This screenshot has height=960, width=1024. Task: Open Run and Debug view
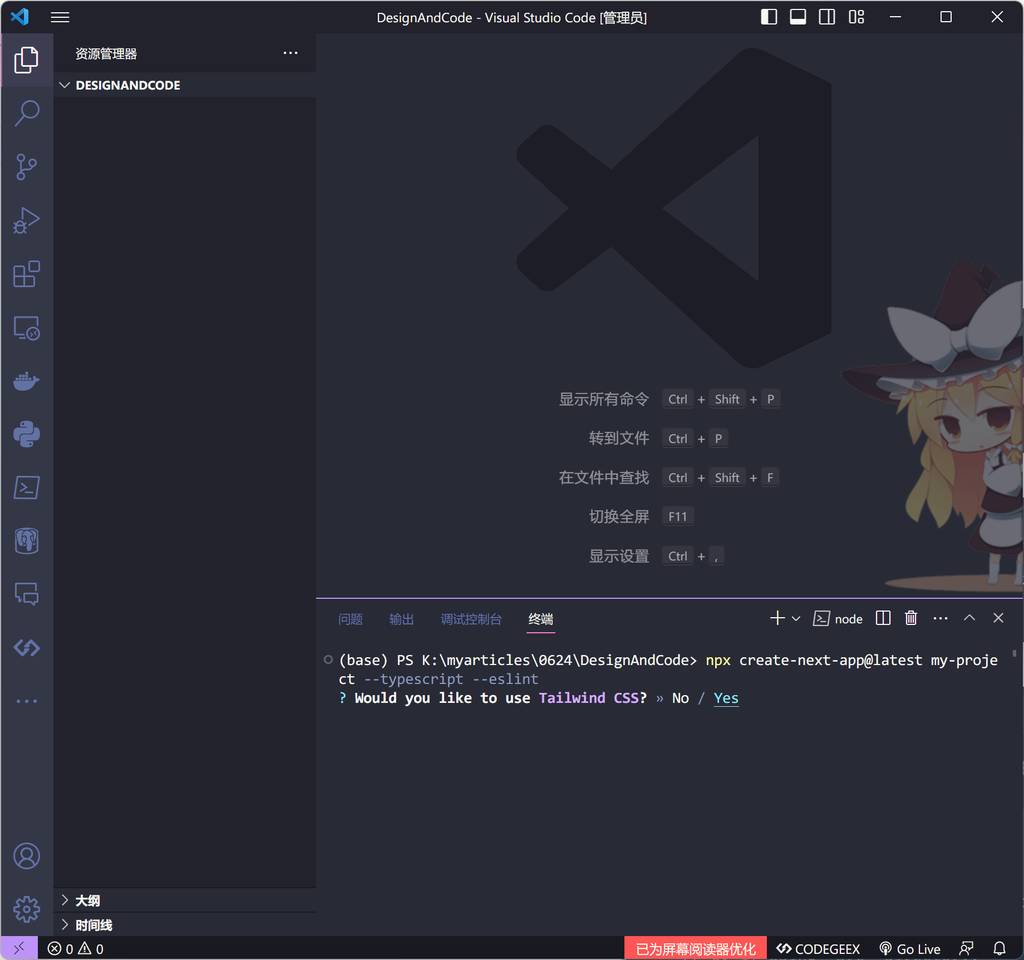coord(27,220)
